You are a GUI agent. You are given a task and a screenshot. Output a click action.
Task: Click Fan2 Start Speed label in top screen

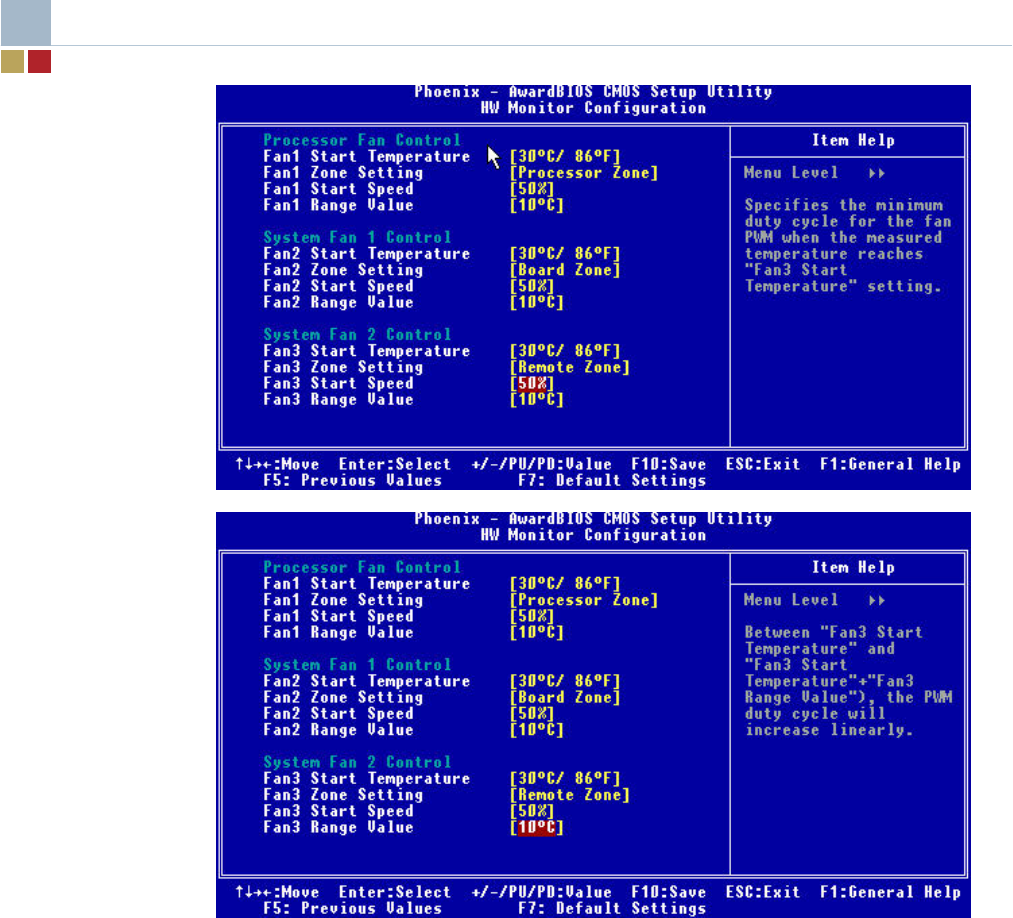(x=338, y=286)
